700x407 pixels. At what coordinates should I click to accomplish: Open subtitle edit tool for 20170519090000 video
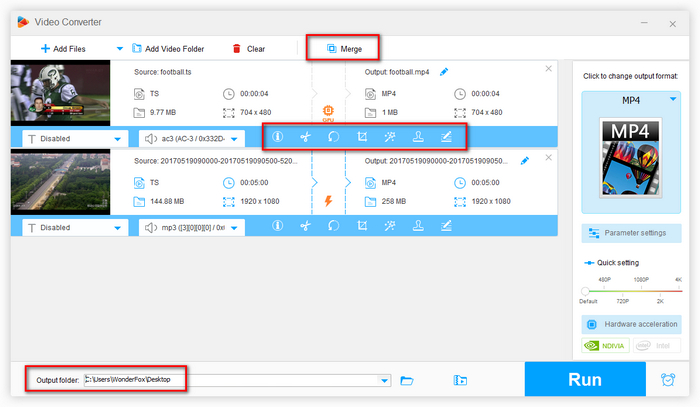tap(446, 226)
